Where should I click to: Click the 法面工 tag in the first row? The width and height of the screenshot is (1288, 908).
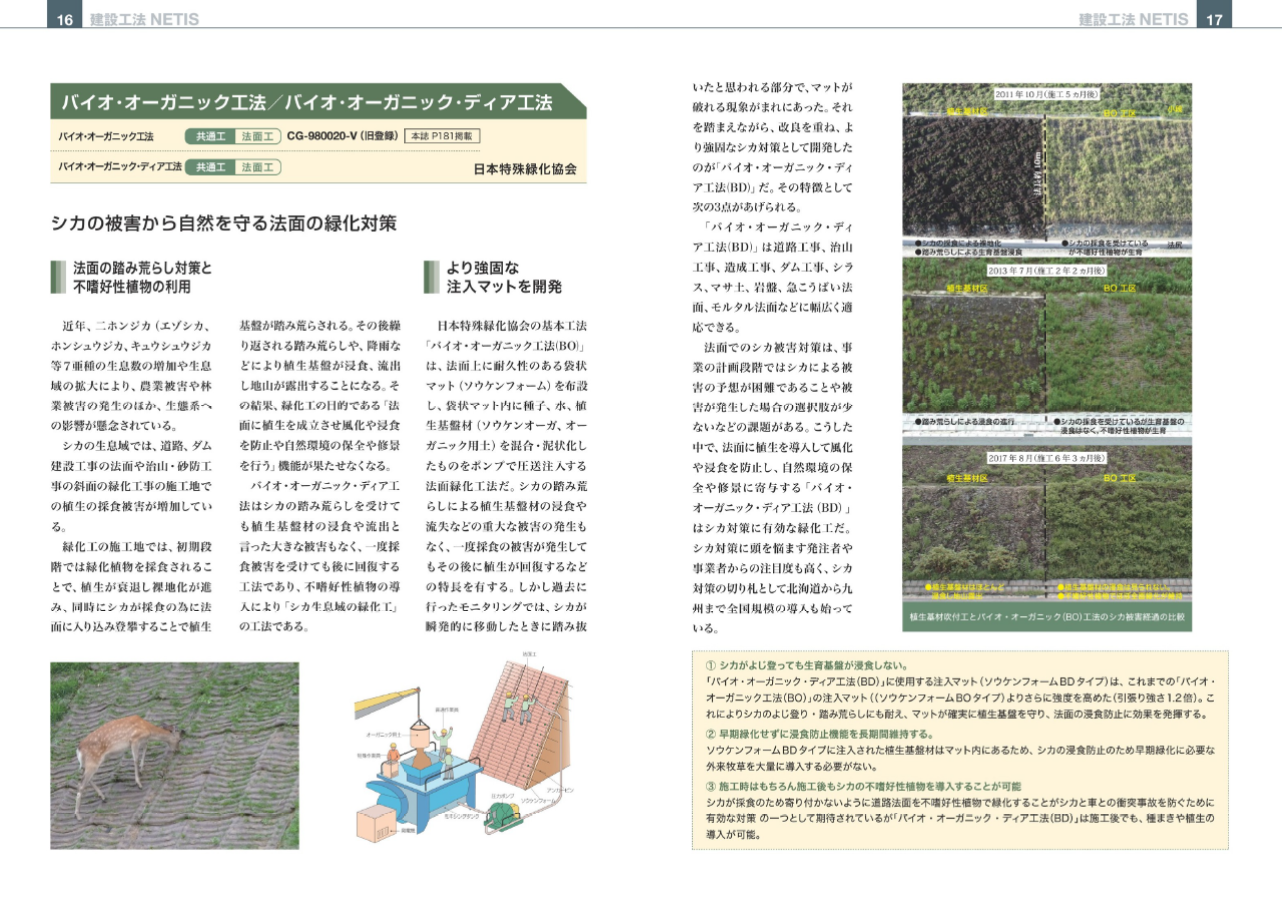[257, 135]
